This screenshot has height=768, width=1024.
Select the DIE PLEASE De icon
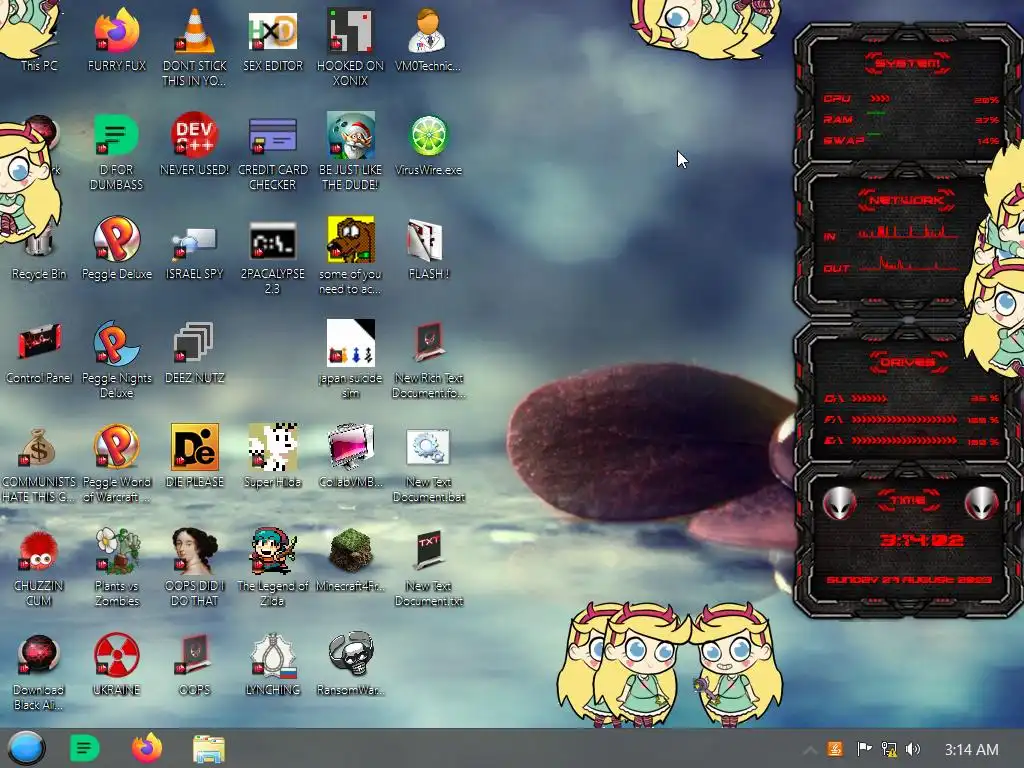(x=195, y=455)
